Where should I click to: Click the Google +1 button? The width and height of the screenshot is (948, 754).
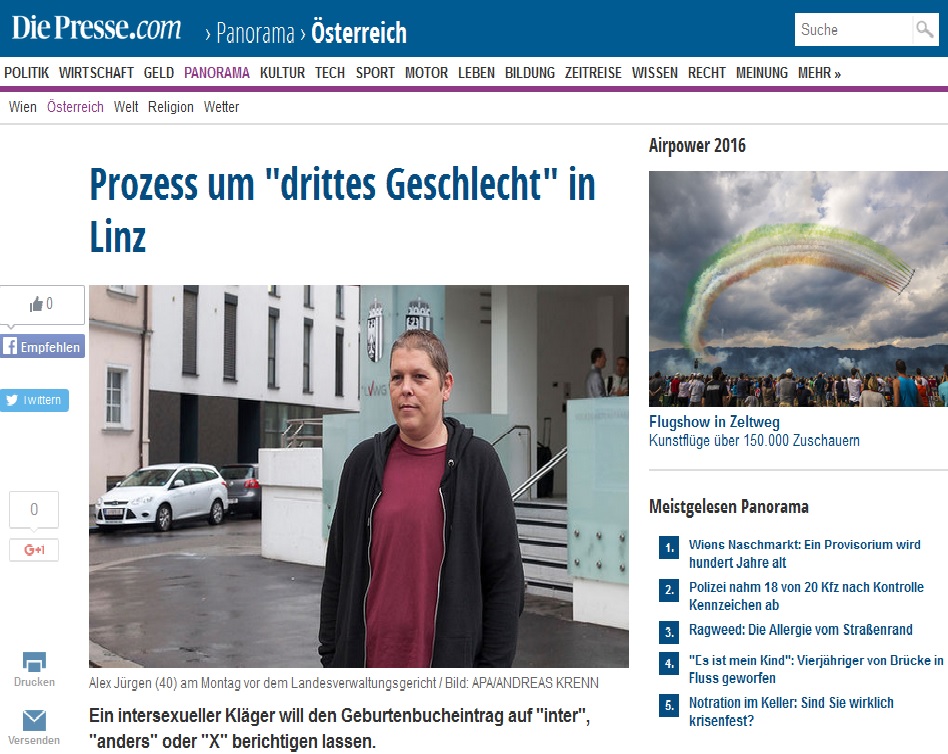tap(34, 550)
